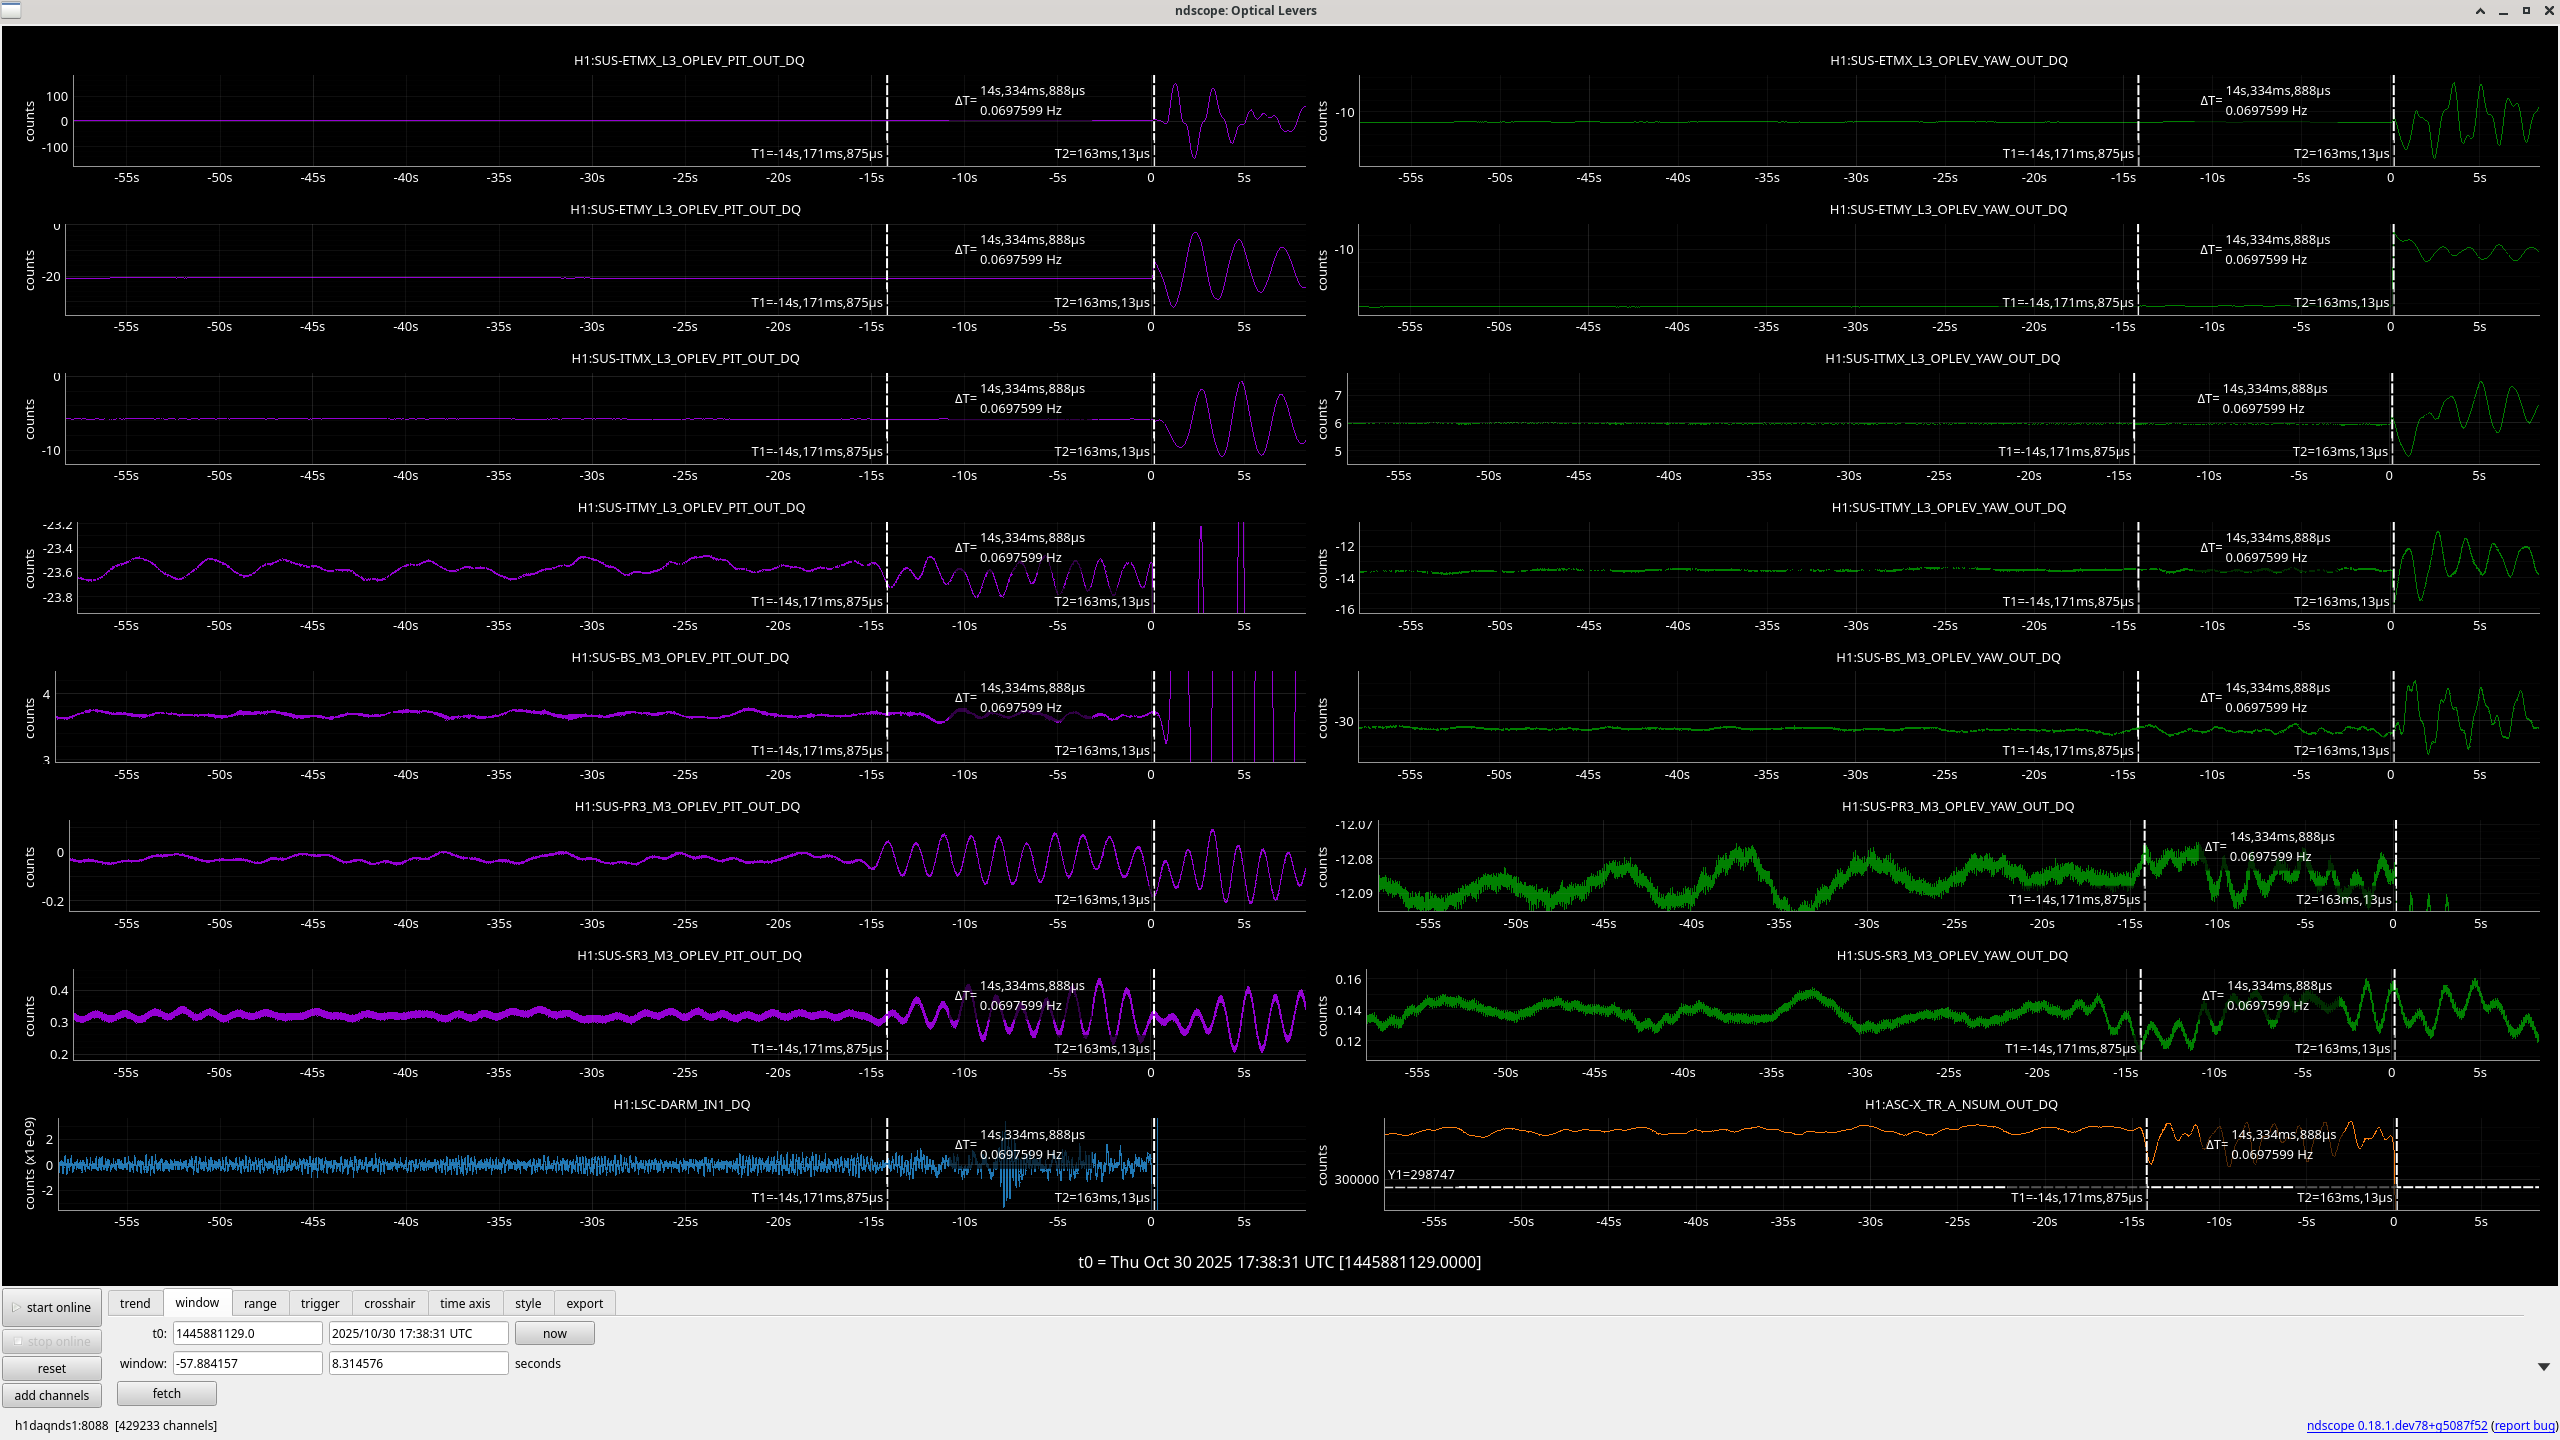Switch to the trend tab
Viewport: 2560px width, 1440px height.
pos(135,1303)
